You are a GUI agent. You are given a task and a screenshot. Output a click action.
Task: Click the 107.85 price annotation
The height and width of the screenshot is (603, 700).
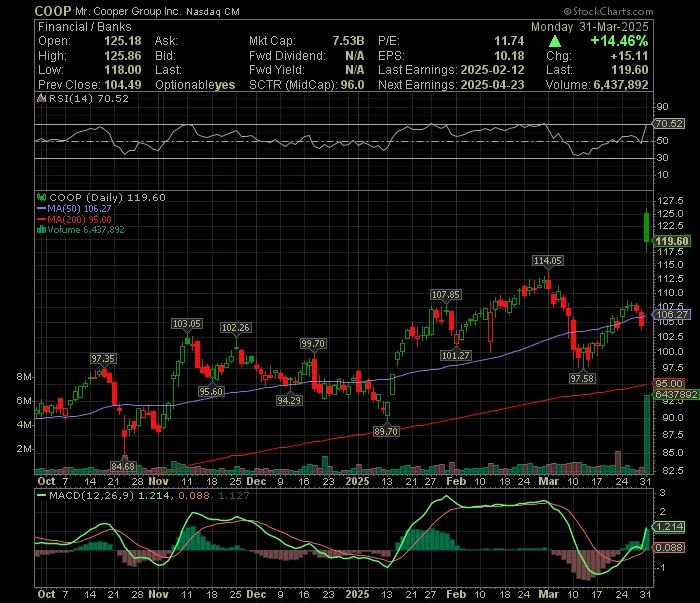(x=446, y=295)
